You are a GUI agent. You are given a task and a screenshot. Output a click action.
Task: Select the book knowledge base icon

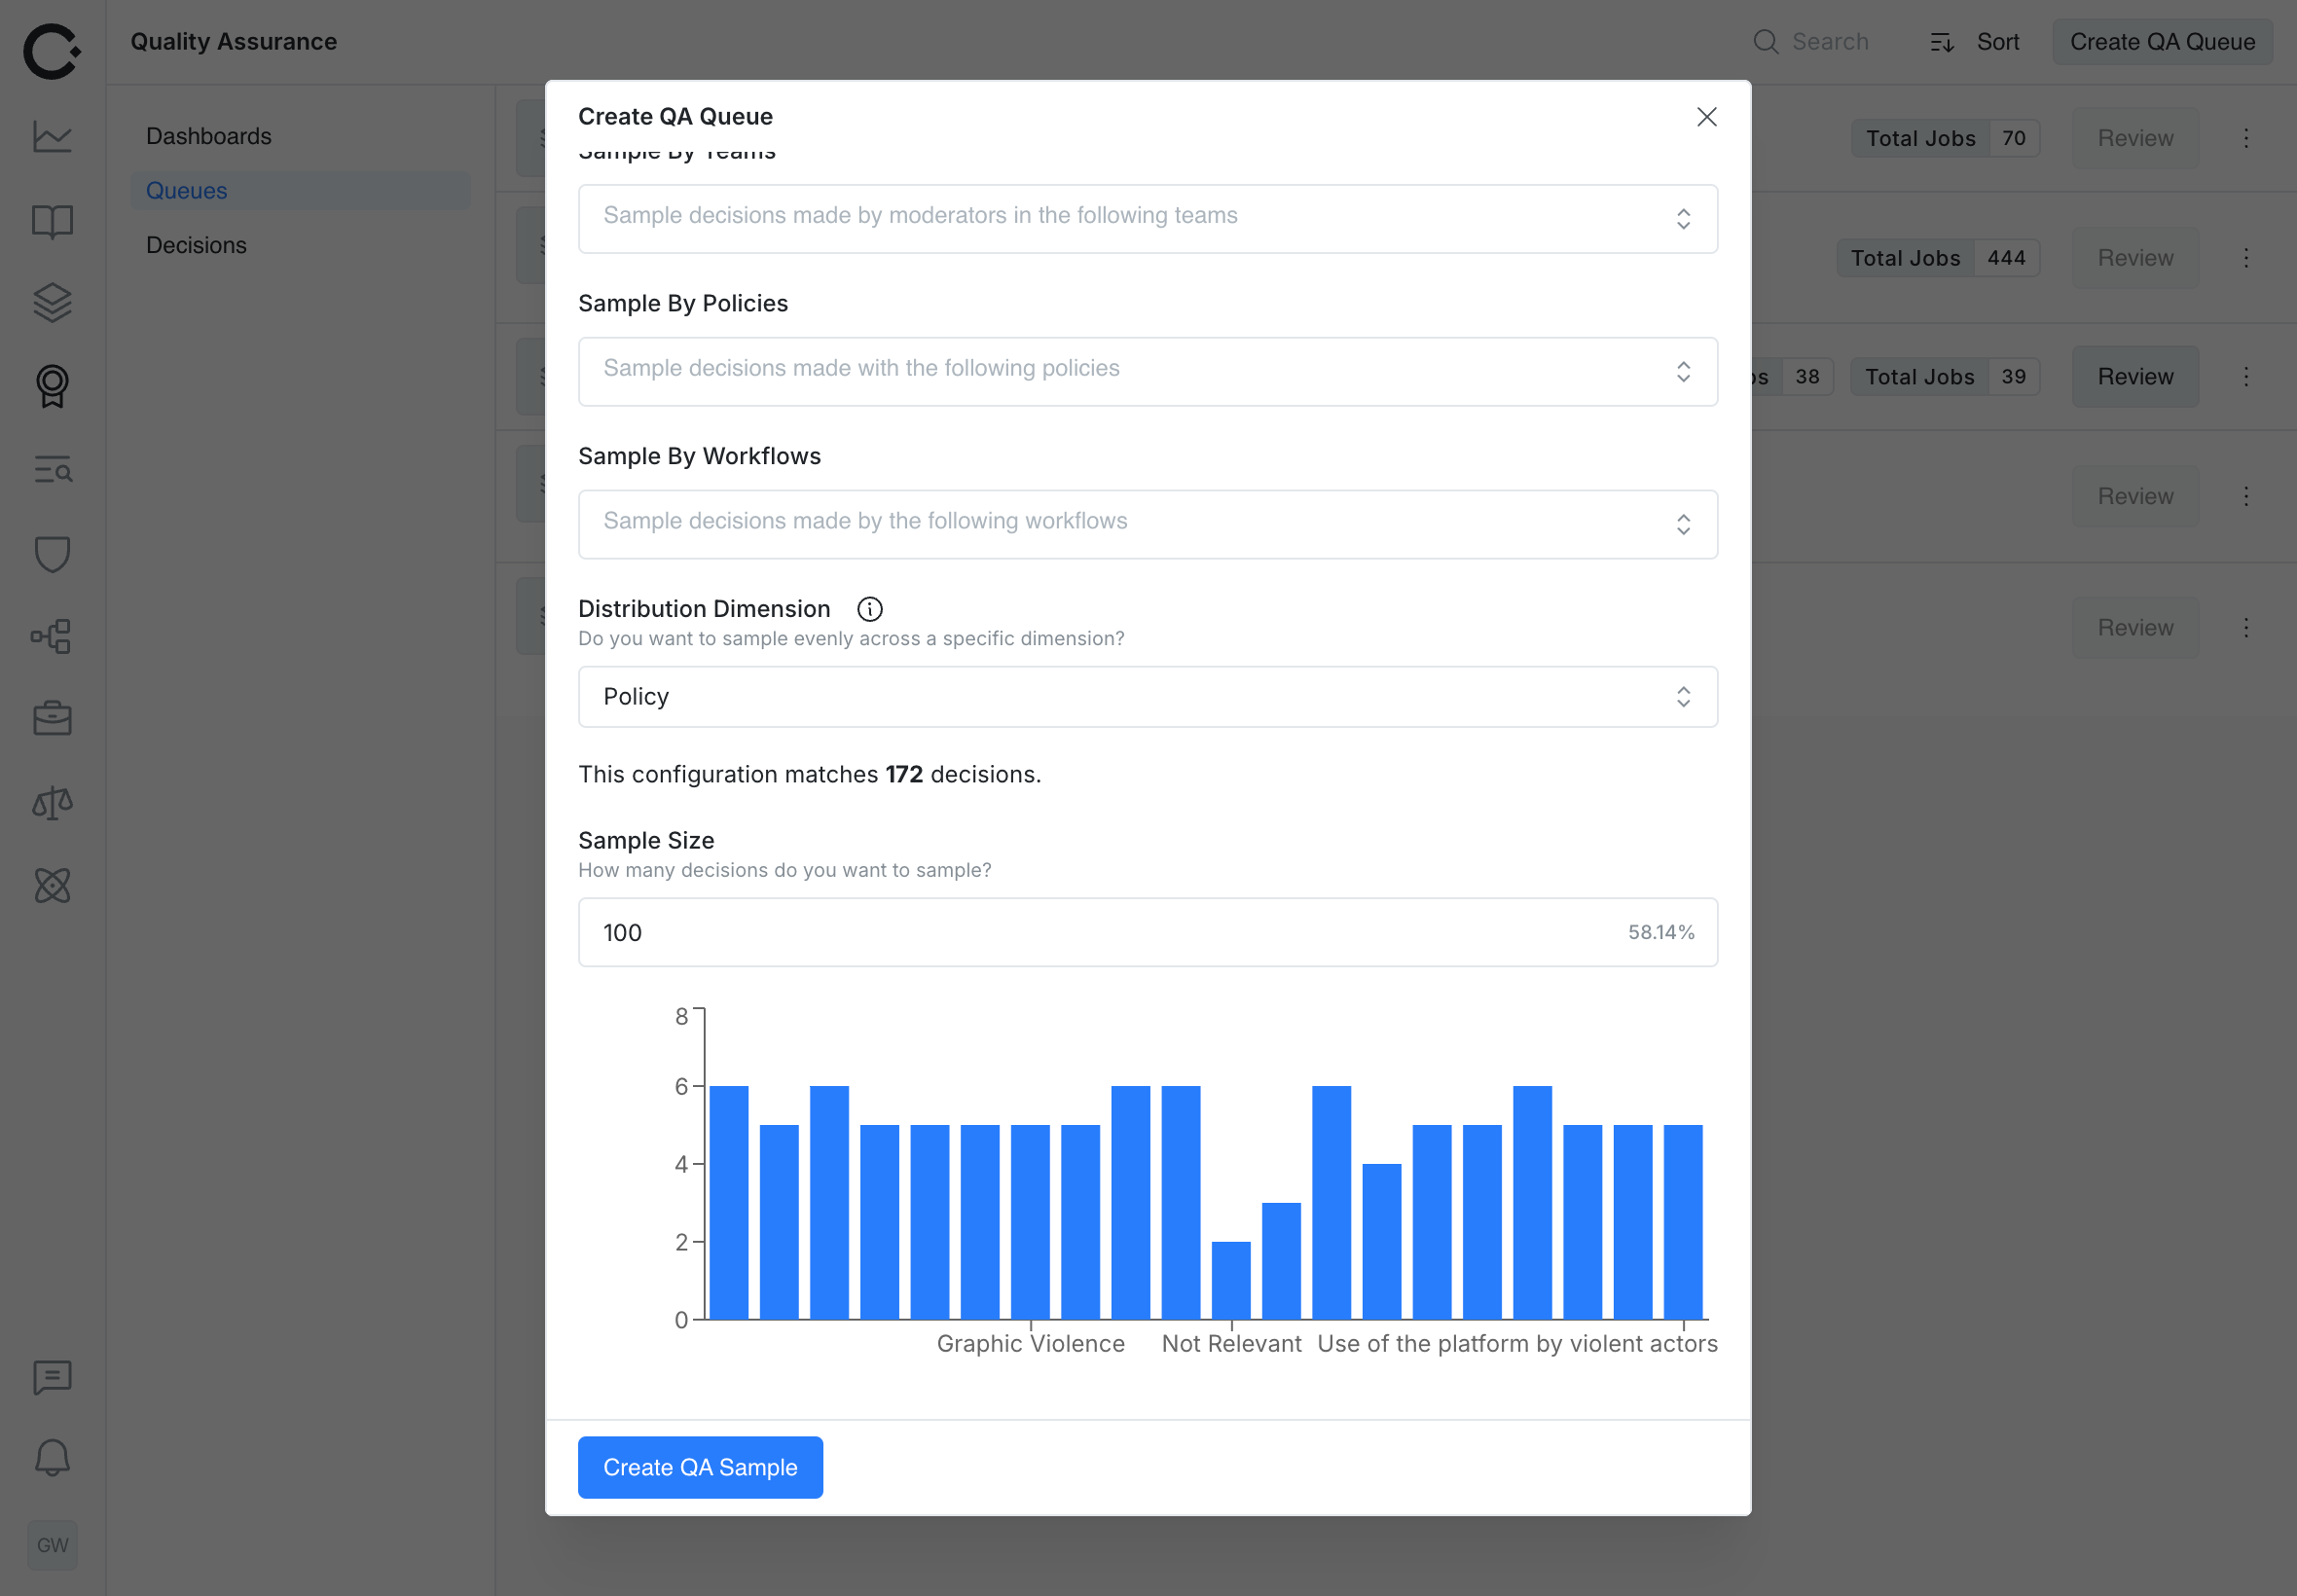click(x=52, y=222)
